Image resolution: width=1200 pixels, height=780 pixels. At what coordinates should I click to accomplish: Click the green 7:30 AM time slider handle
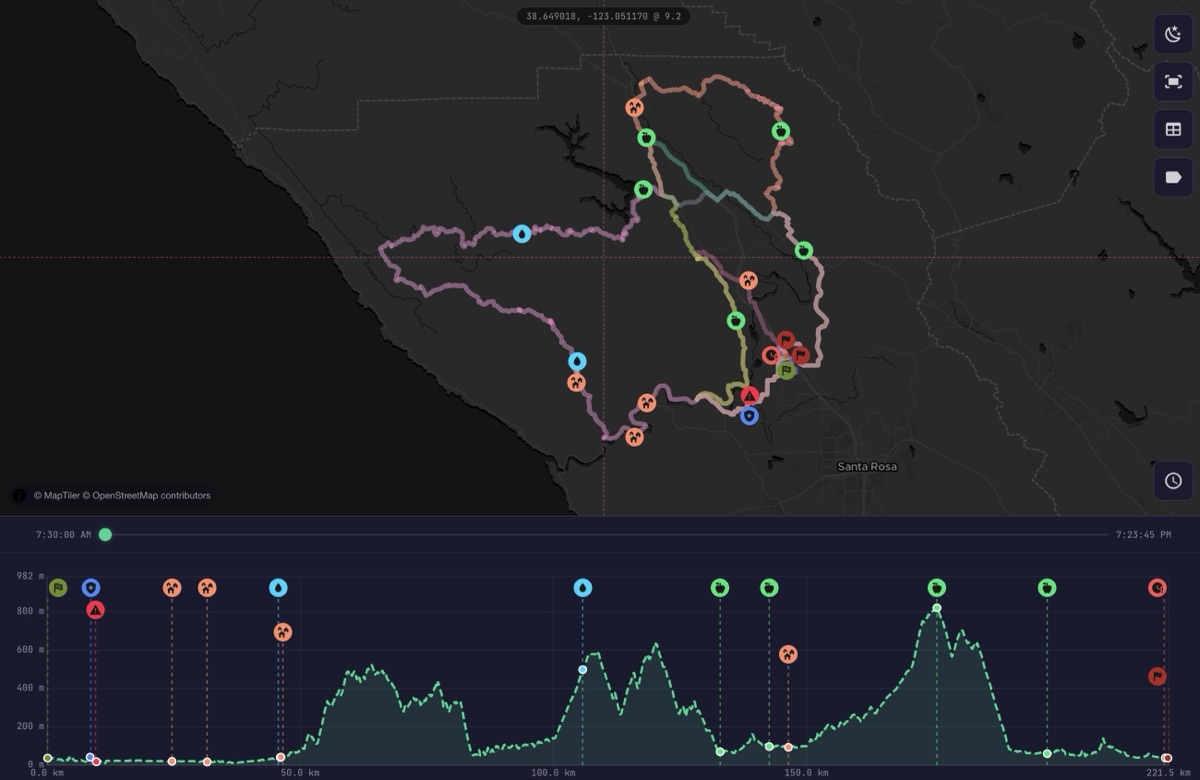point(105,535)
